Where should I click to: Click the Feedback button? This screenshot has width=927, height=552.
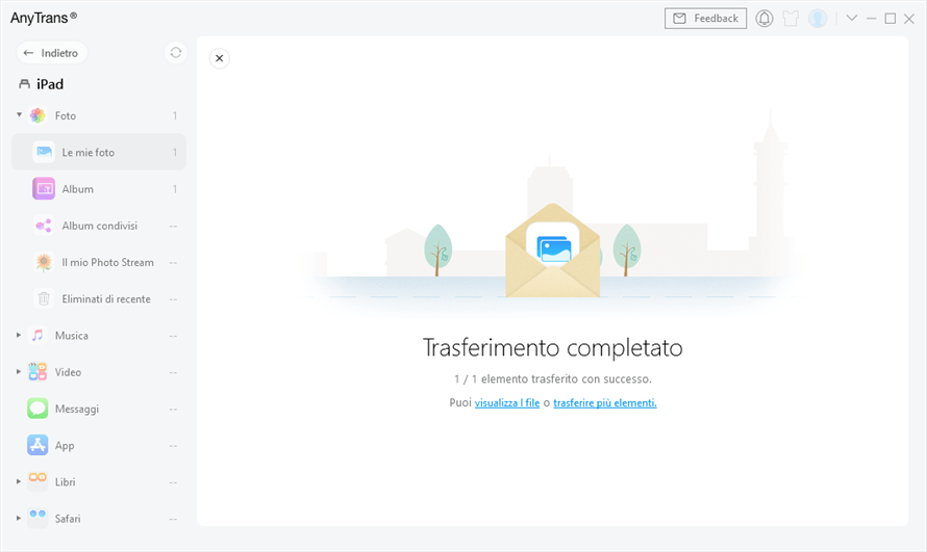pos(705,18)
